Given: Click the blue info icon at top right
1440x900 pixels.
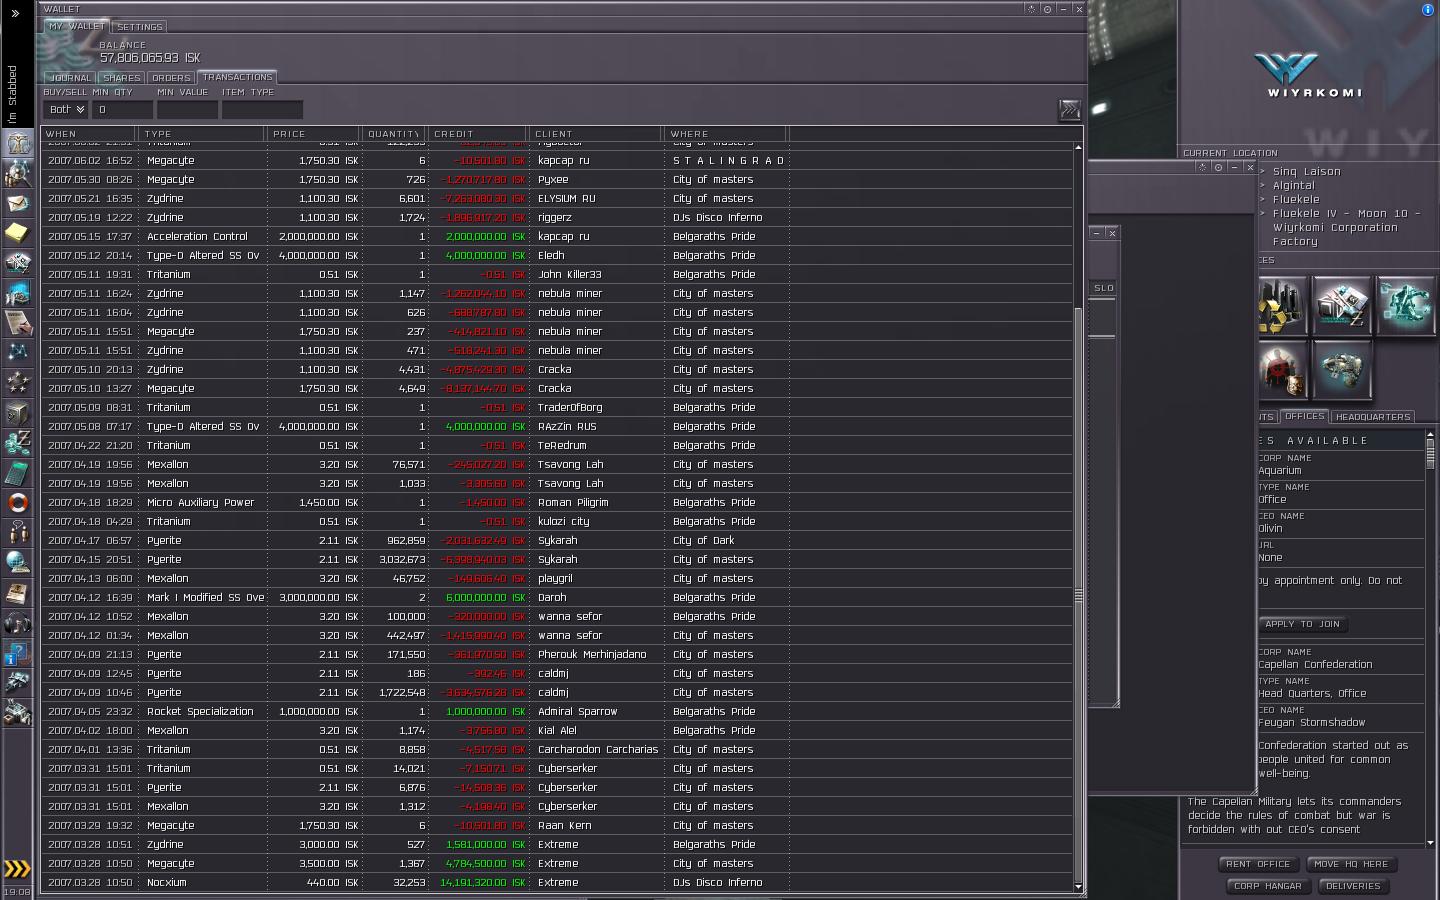Looking at the screenshot, I should click(1427, 10).
